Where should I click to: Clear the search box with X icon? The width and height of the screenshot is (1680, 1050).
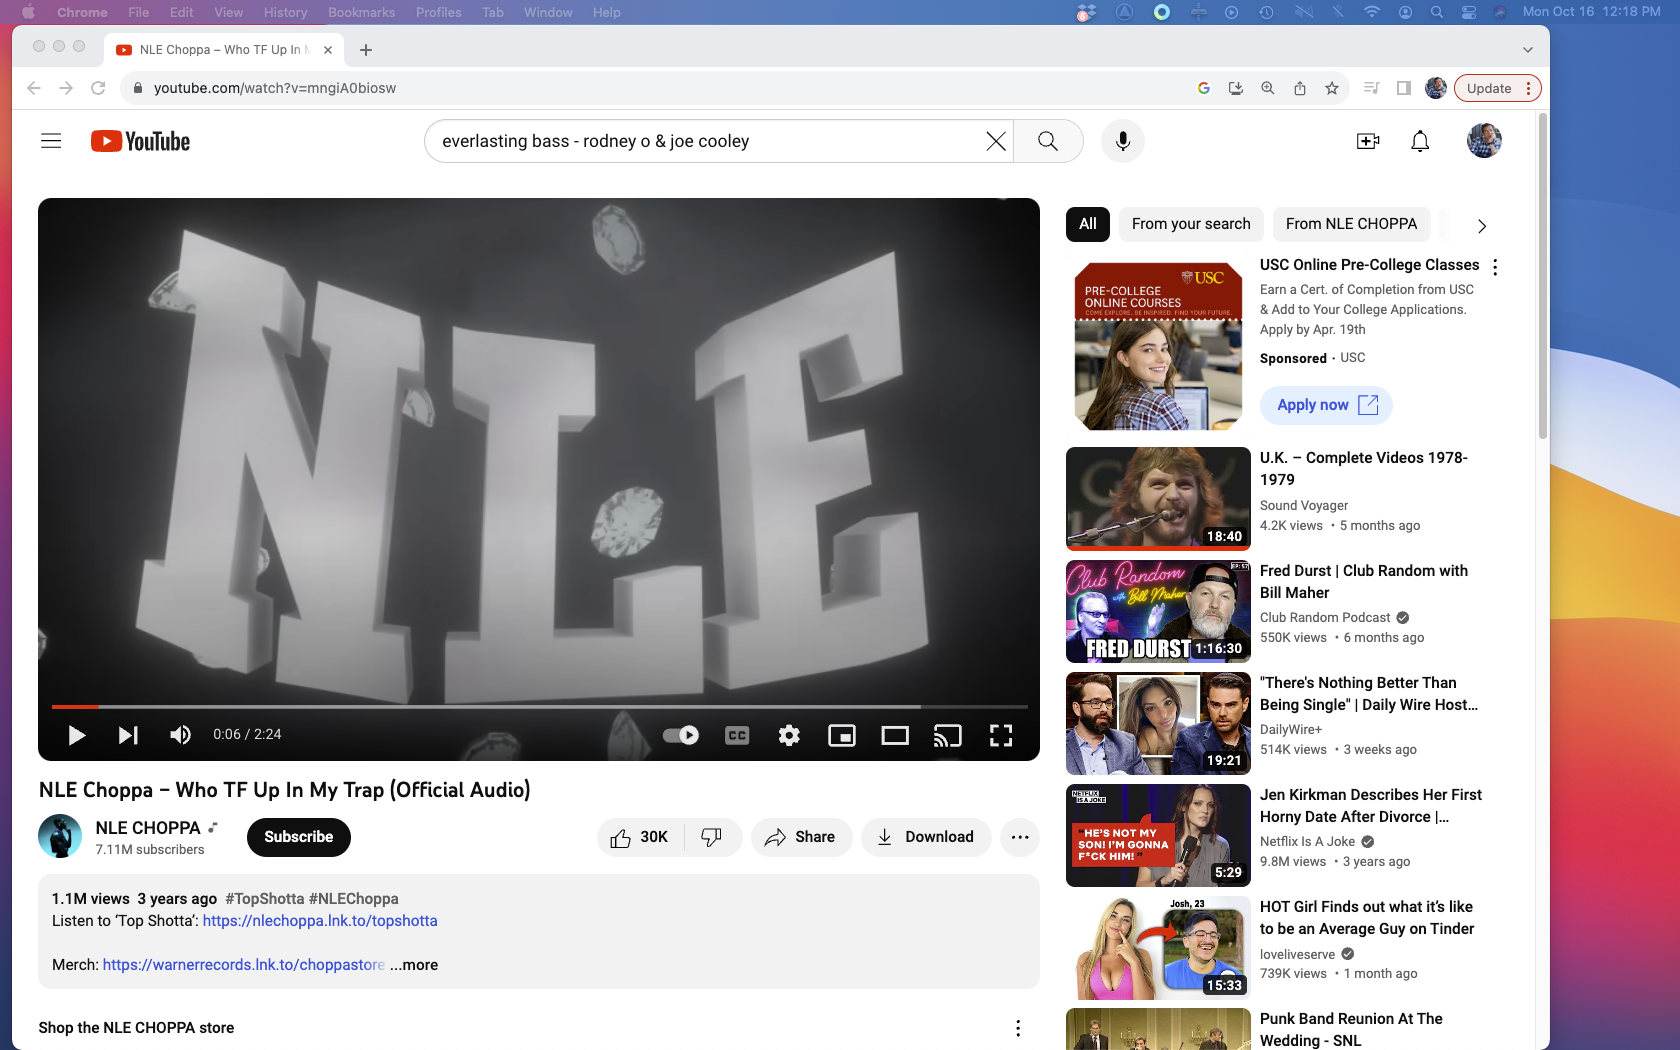(996, 141)
